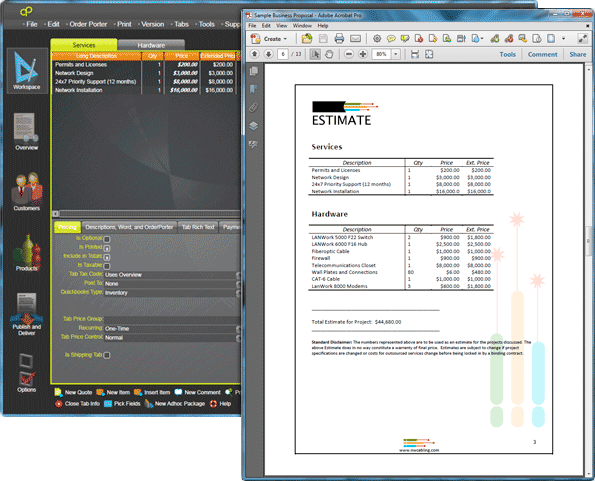Expand the quick tools customize arrow
This screenshot has width=595, height=481.
[564, 38]
